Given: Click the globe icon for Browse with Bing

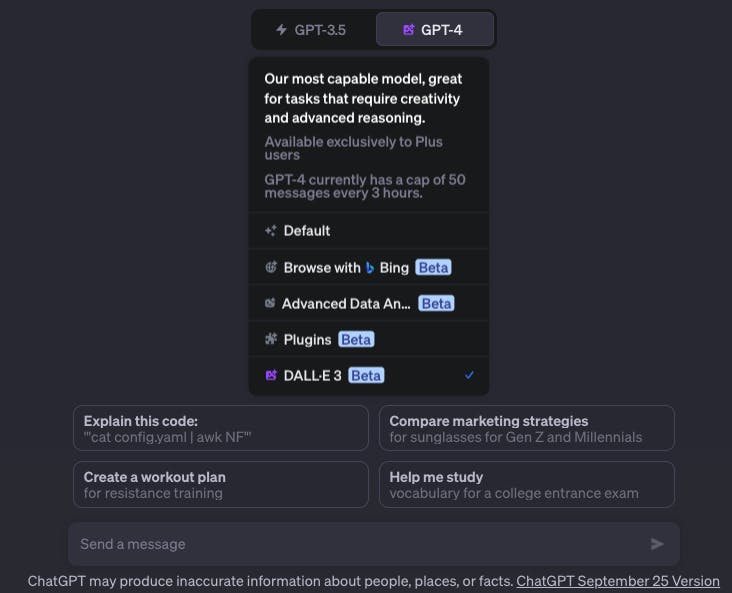Looking at the screenshot, I should [x=271, y=267].
